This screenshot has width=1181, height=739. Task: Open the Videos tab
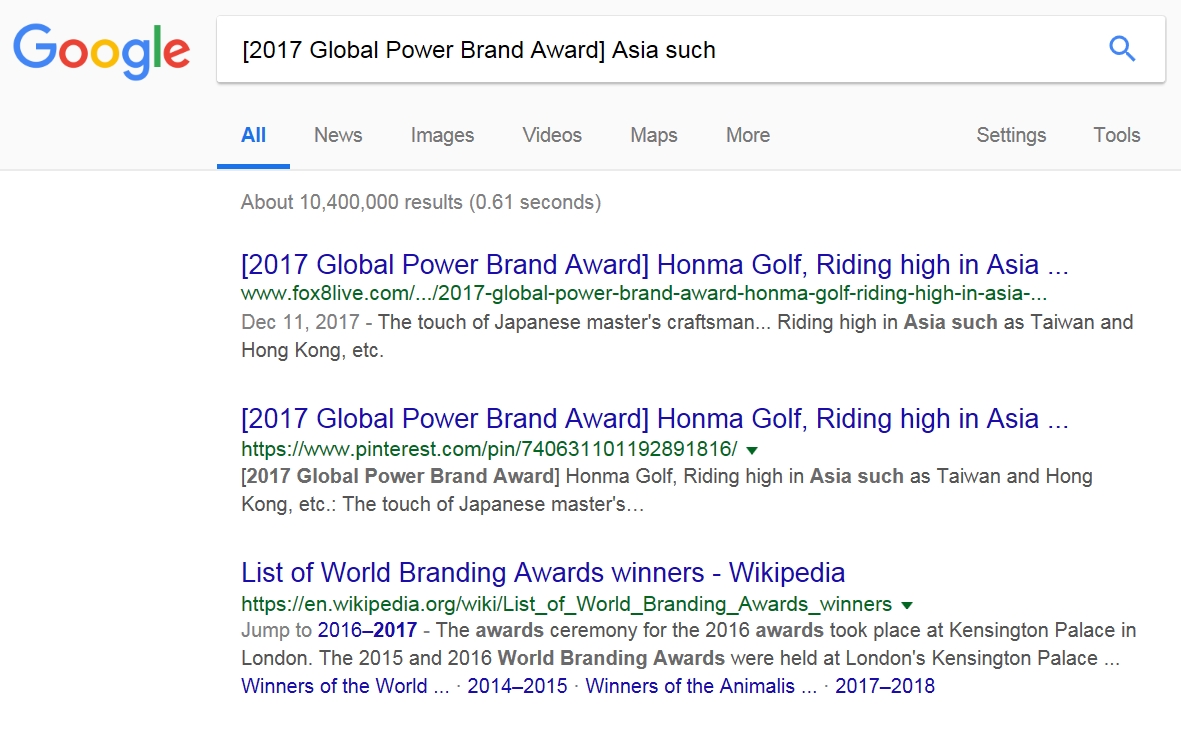click(552, 135)
